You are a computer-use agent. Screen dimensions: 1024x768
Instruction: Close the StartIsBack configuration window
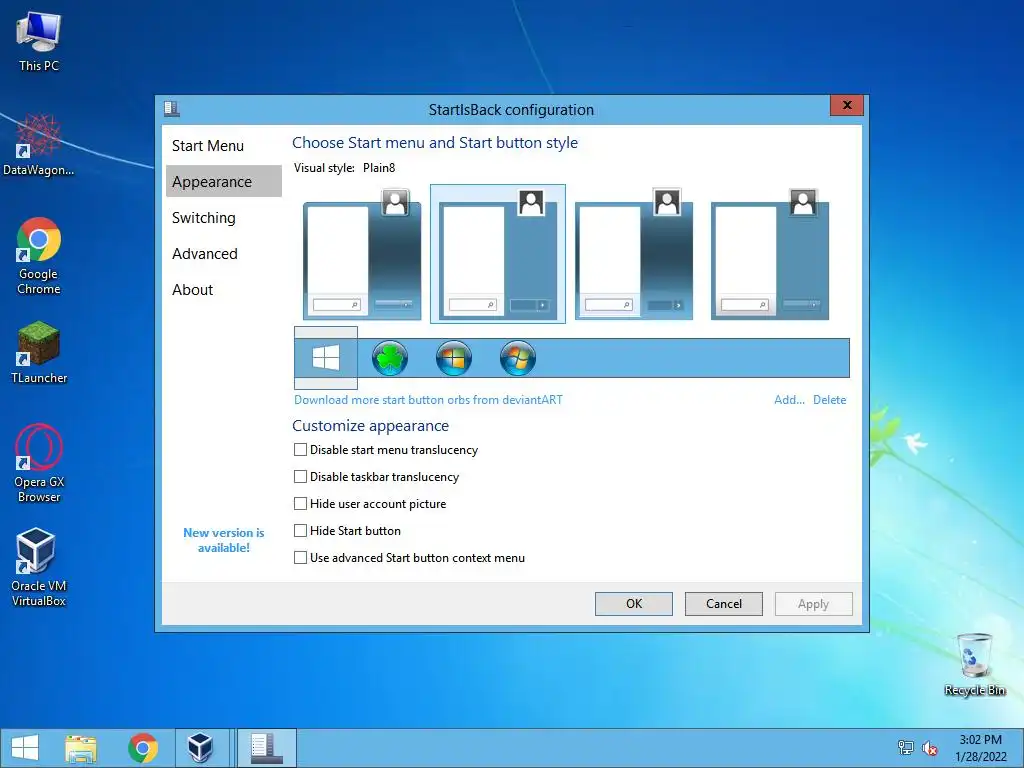[x=847, y=105]
